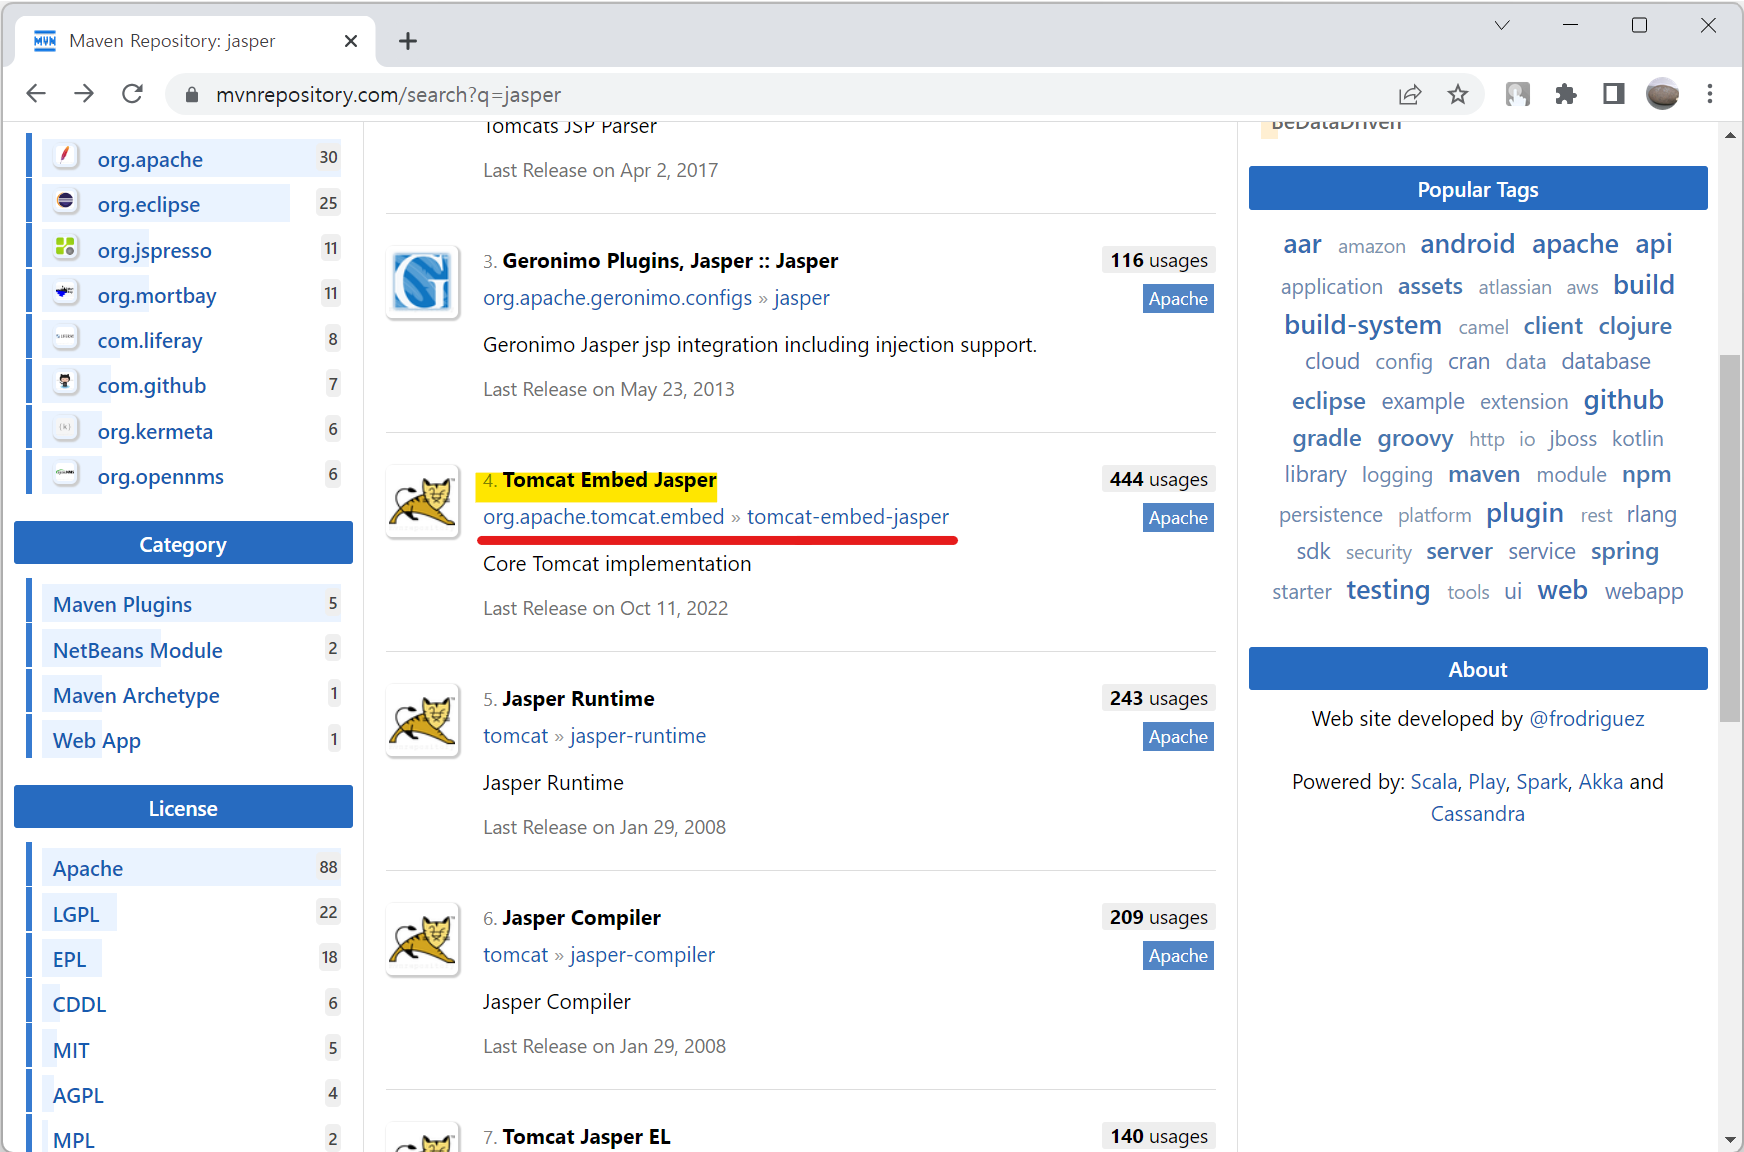The width and height of the screenshot is (1744, 1152).
Task: Open the testing popular tag
Action: [x=1388, y=590]
